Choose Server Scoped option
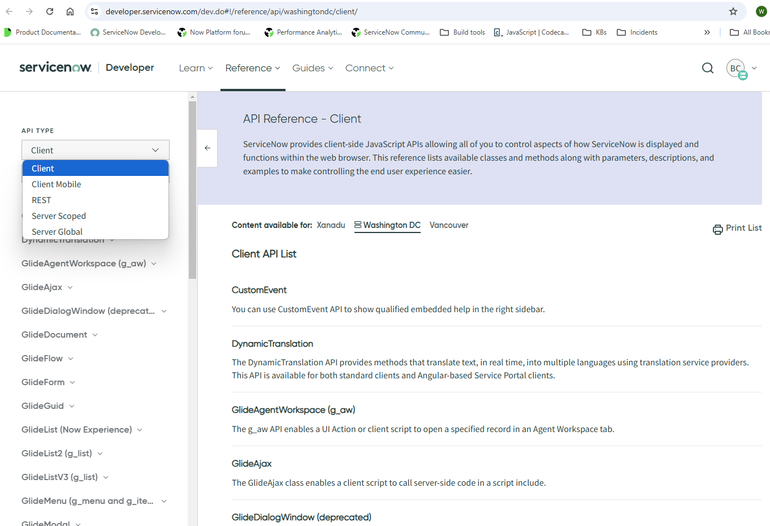Viewport: 770px width, 526px height. pyautogui.click(x=95, y=216)
